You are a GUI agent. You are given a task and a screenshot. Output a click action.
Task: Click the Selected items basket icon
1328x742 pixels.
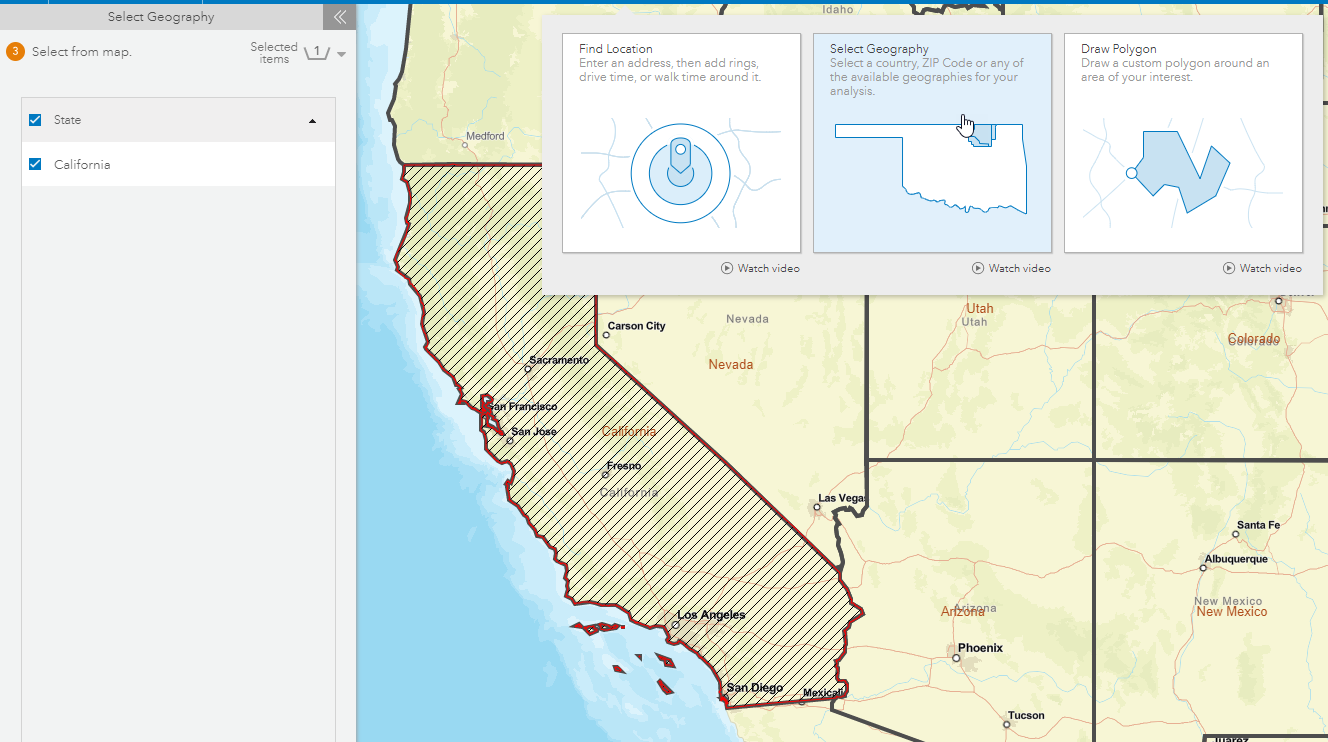[x=319, y=51]
